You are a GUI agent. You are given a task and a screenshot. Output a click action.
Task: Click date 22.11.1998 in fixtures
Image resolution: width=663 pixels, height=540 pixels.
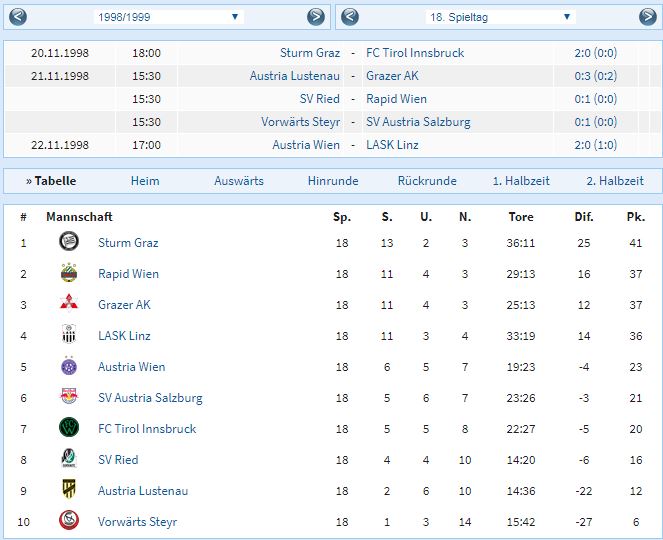click(x=60, y=145)
